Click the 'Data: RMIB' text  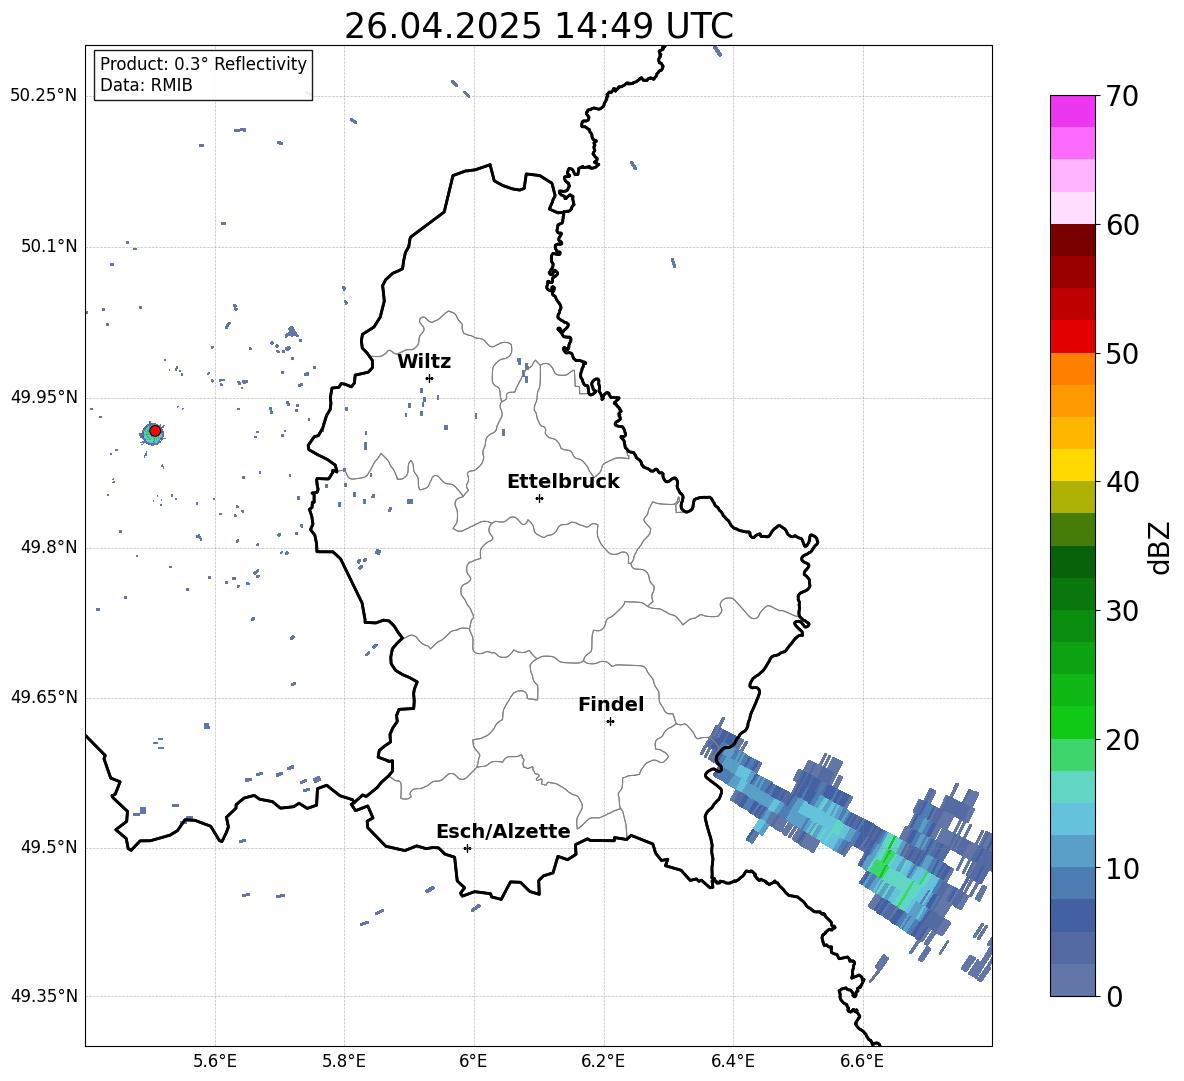pyautogui.click(x=146, y=85)
